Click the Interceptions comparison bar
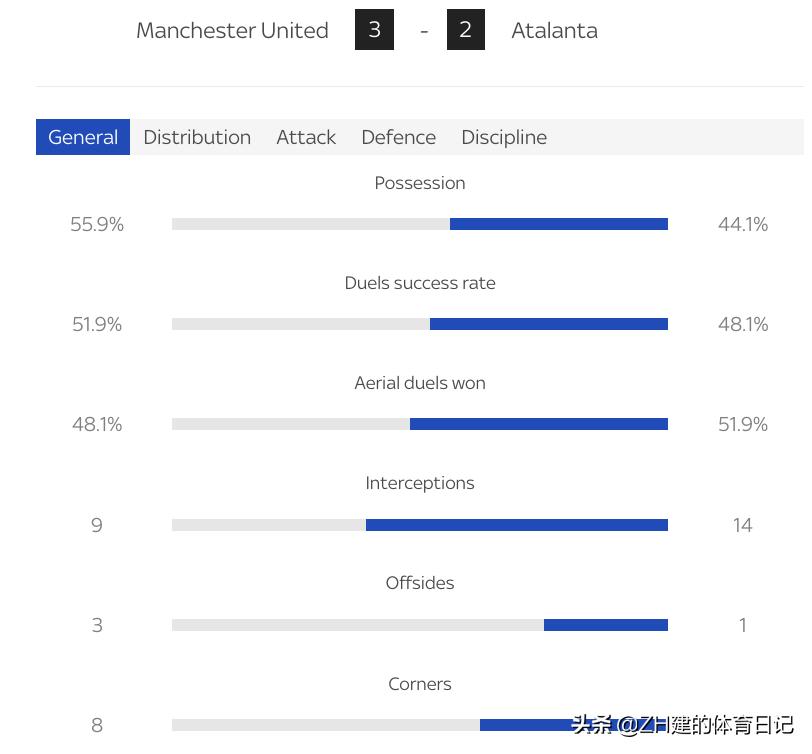812x754 pixels. click(x=420, y=525)
